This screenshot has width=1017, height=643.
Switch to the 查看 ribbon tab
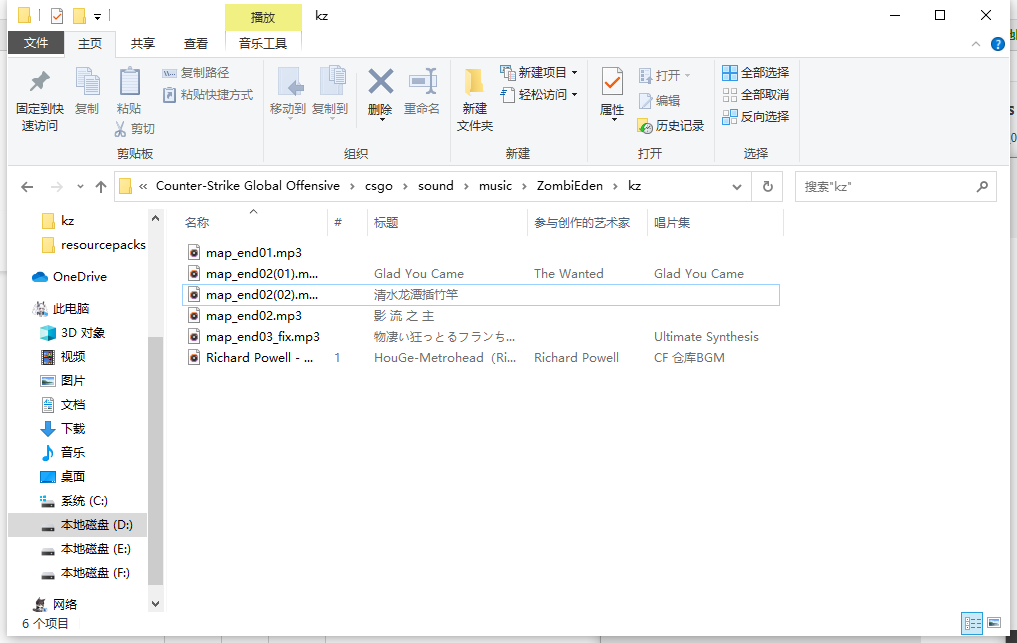(x=194, y=43)
